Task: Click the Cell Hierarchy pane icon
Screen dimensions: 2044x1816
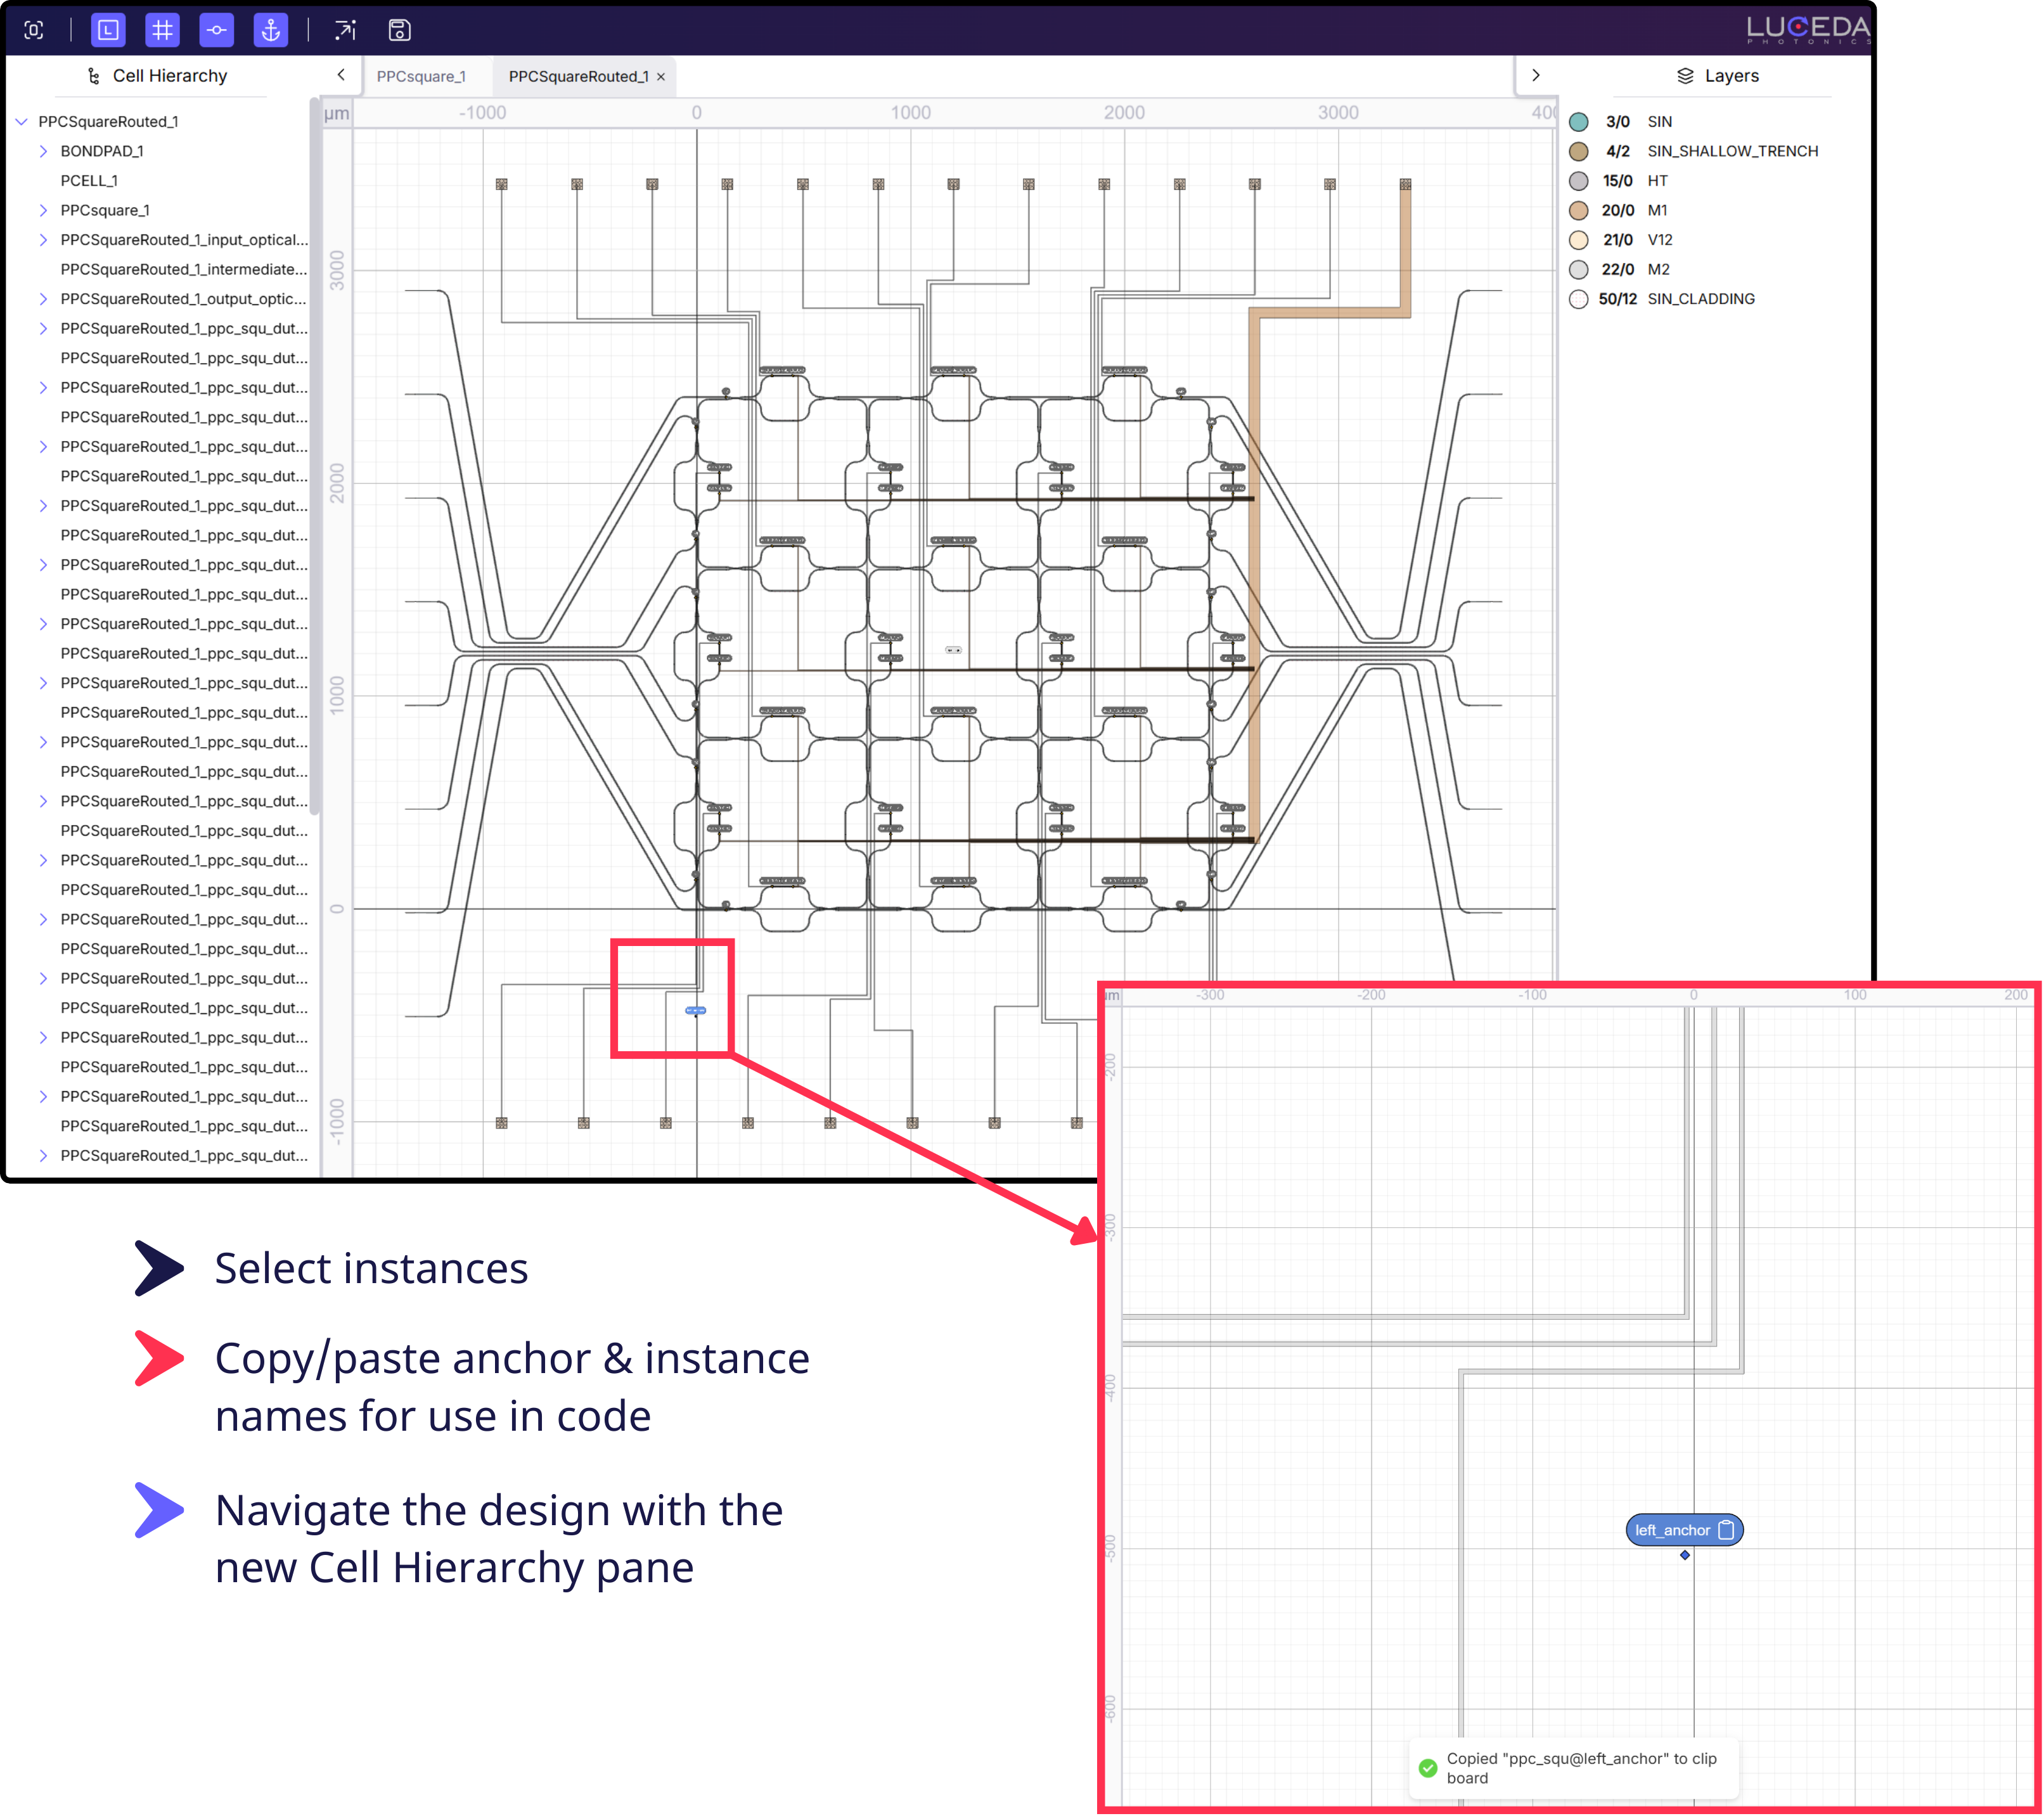Action: click(x=93, y=75)
